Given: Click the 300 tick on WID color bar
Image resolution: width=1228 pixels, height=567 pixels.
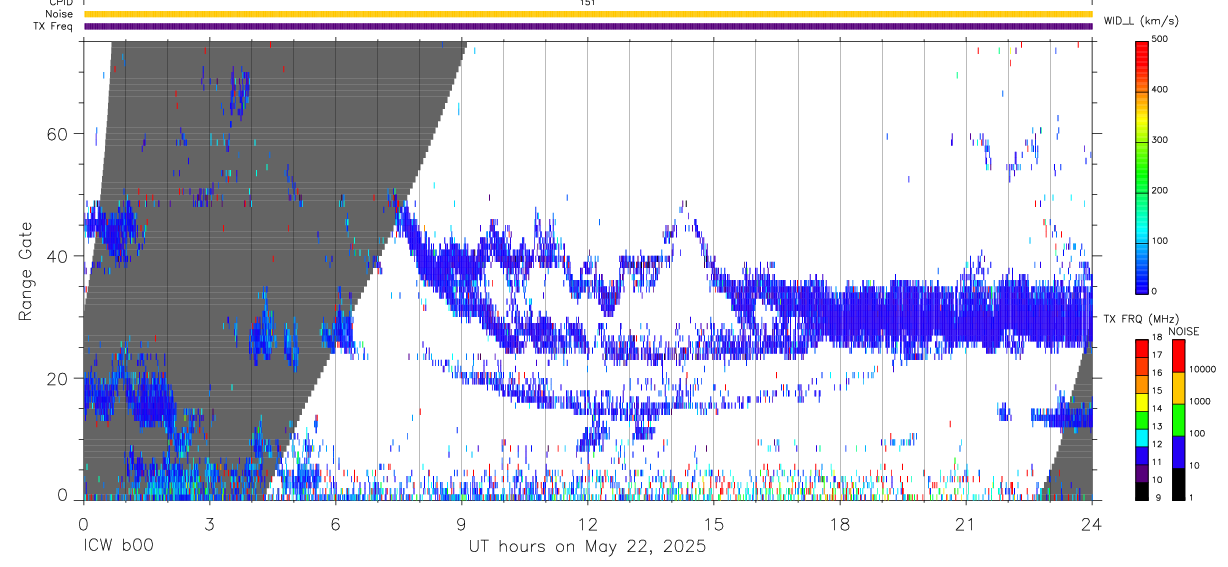Looking at the screenshot, I should 1161,139.
